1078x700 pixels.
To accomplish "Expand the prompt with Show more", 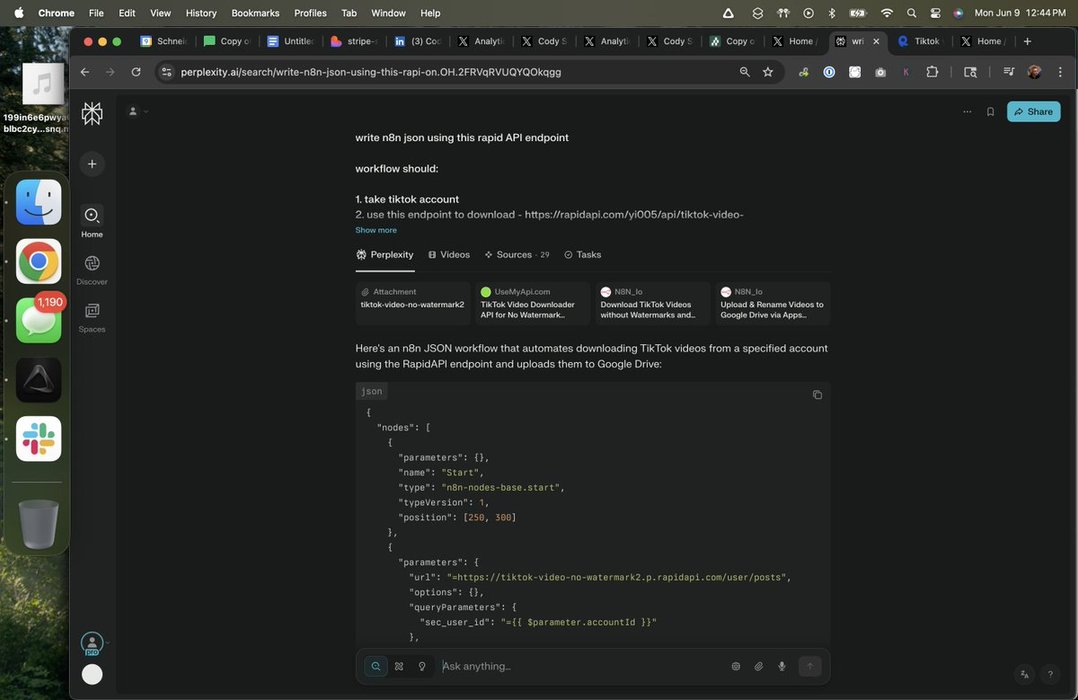I will 375,230.
